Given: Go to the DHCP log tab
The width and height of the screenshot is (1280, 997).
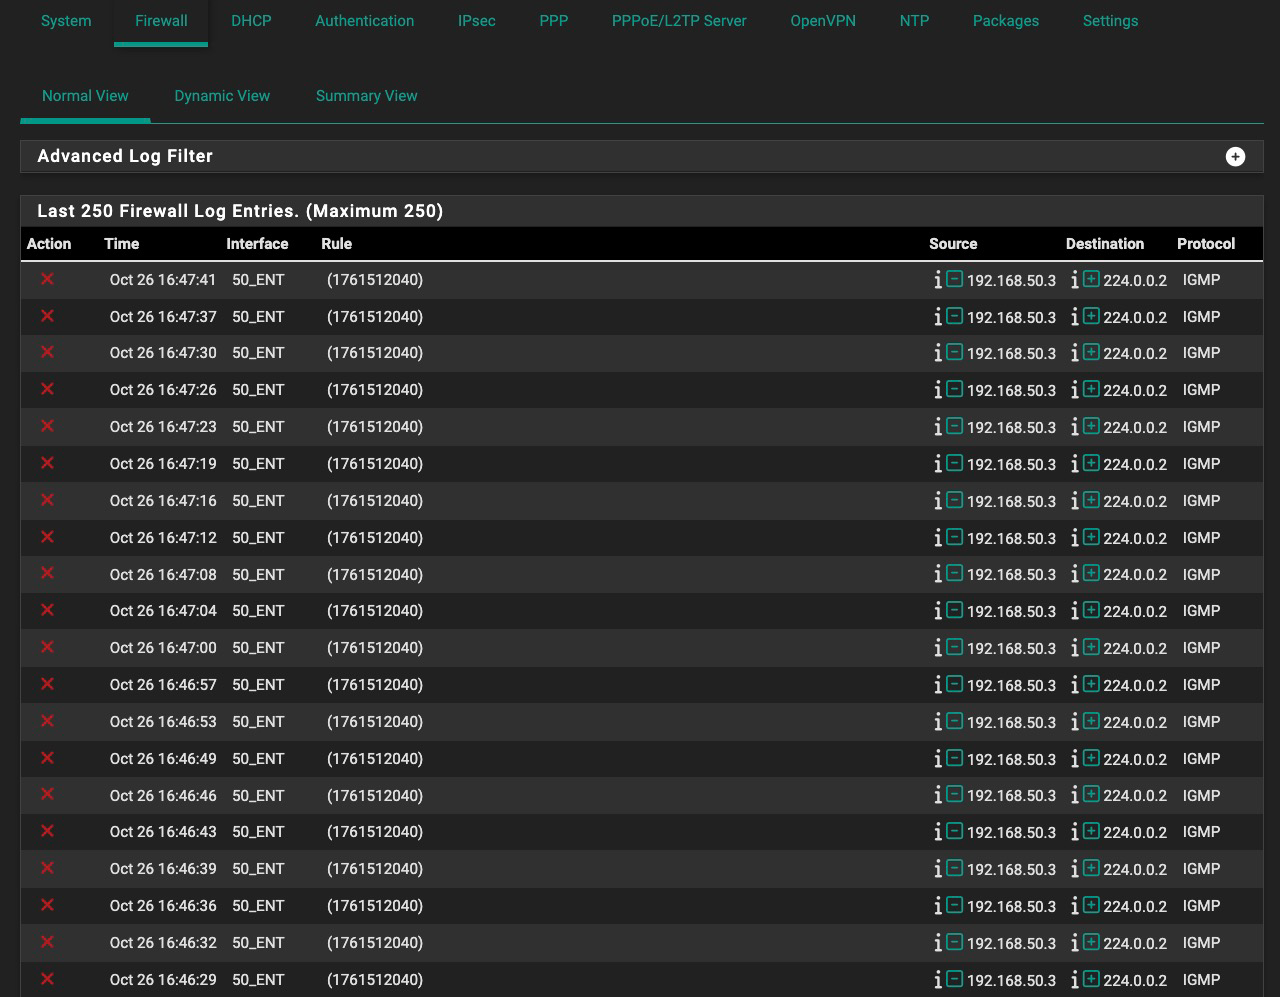Looking at the screenshot, I should 251,21.
